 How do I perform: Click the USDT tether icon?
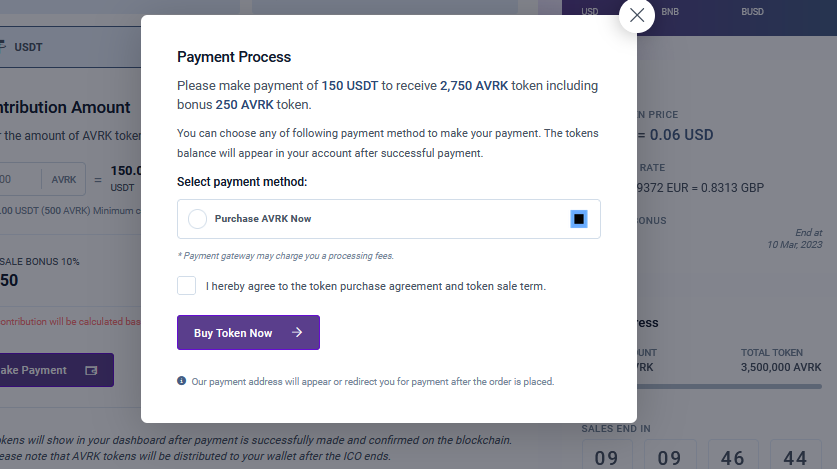click(x=3, y=46)
